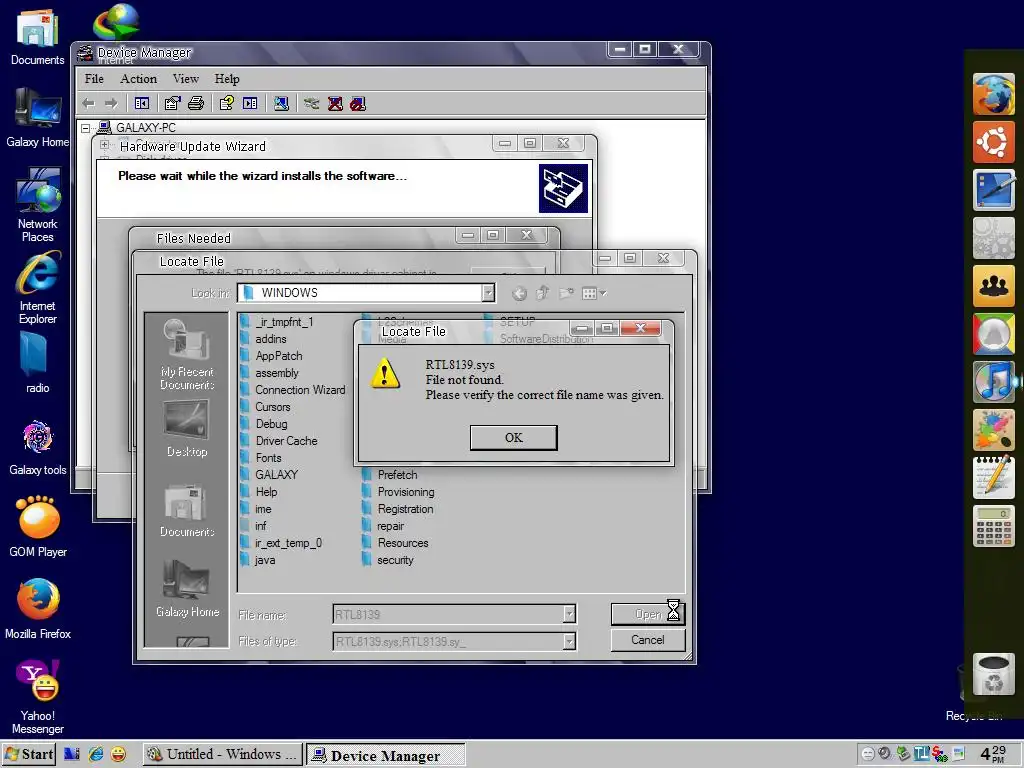Screen dimensions: 1024x768
Task: Select the java folder
Action: (x=258, y=560)
